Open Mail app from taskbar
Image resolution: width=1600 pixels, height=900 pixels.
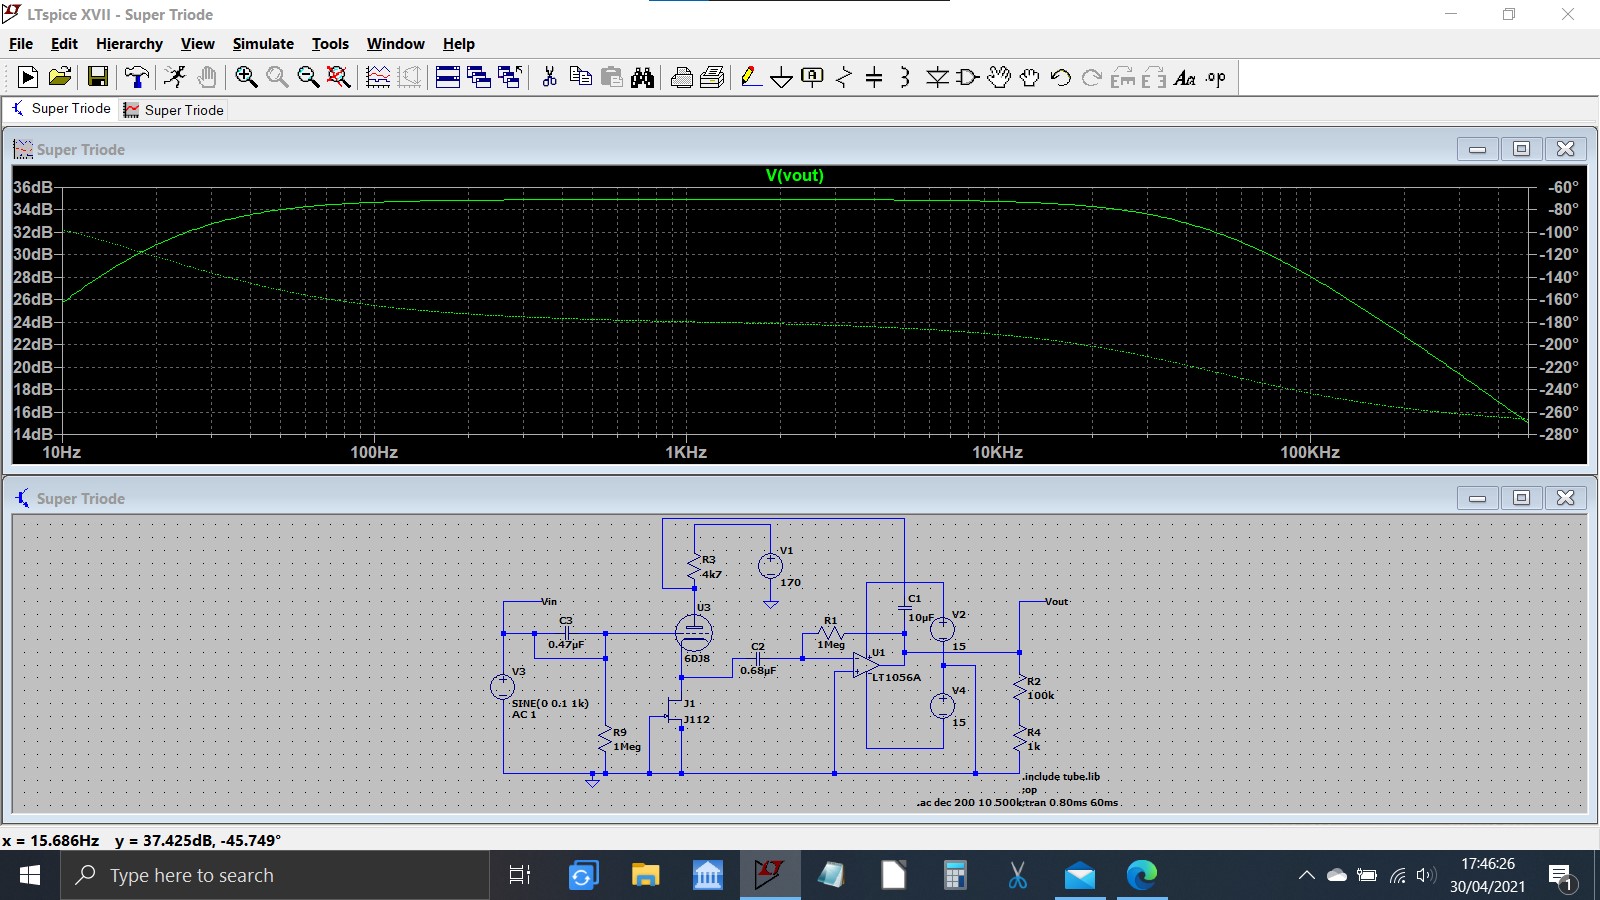(x=1079, y=876)
